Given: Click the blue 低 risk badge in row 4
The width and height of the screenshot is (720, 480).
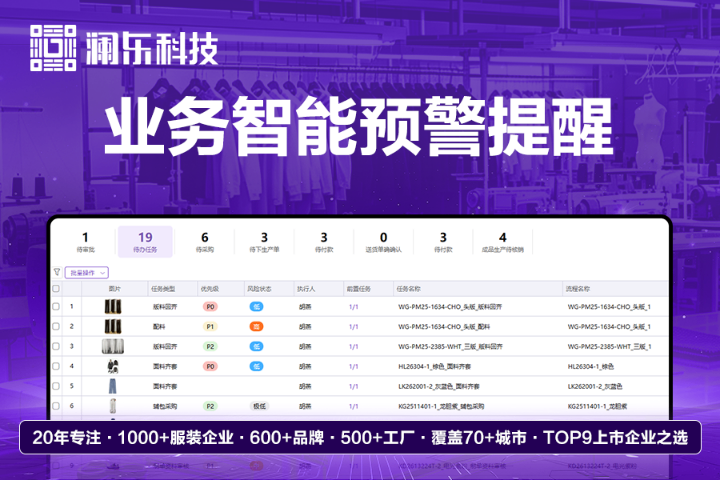Looking at the screenshot, I should pyautogui.click(x=257, y=367).
